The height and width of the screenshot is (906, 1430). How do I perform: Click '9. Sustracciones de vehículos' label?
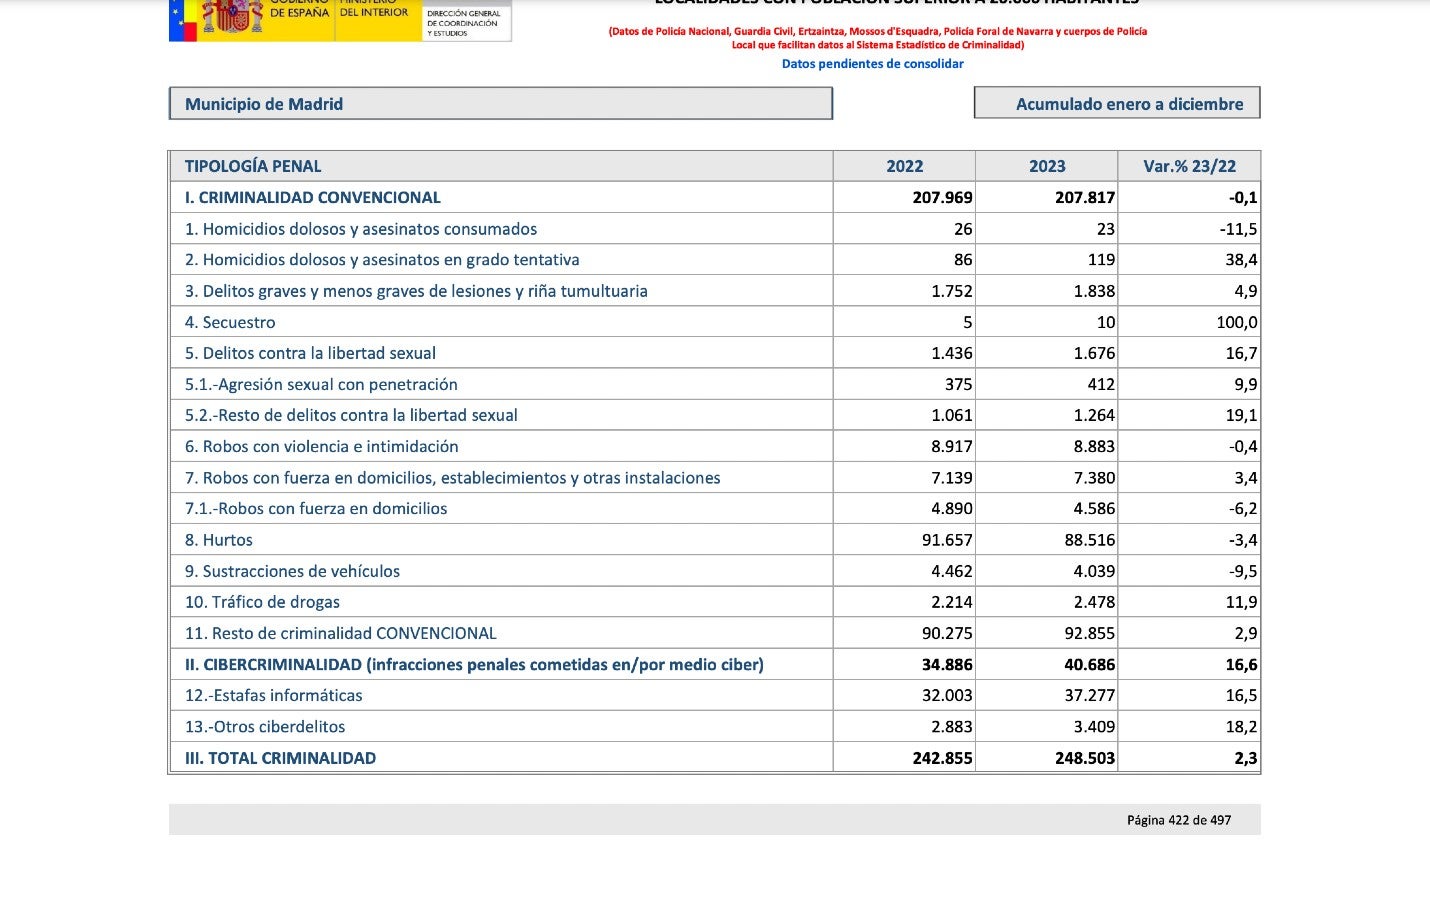coord(292,571)
